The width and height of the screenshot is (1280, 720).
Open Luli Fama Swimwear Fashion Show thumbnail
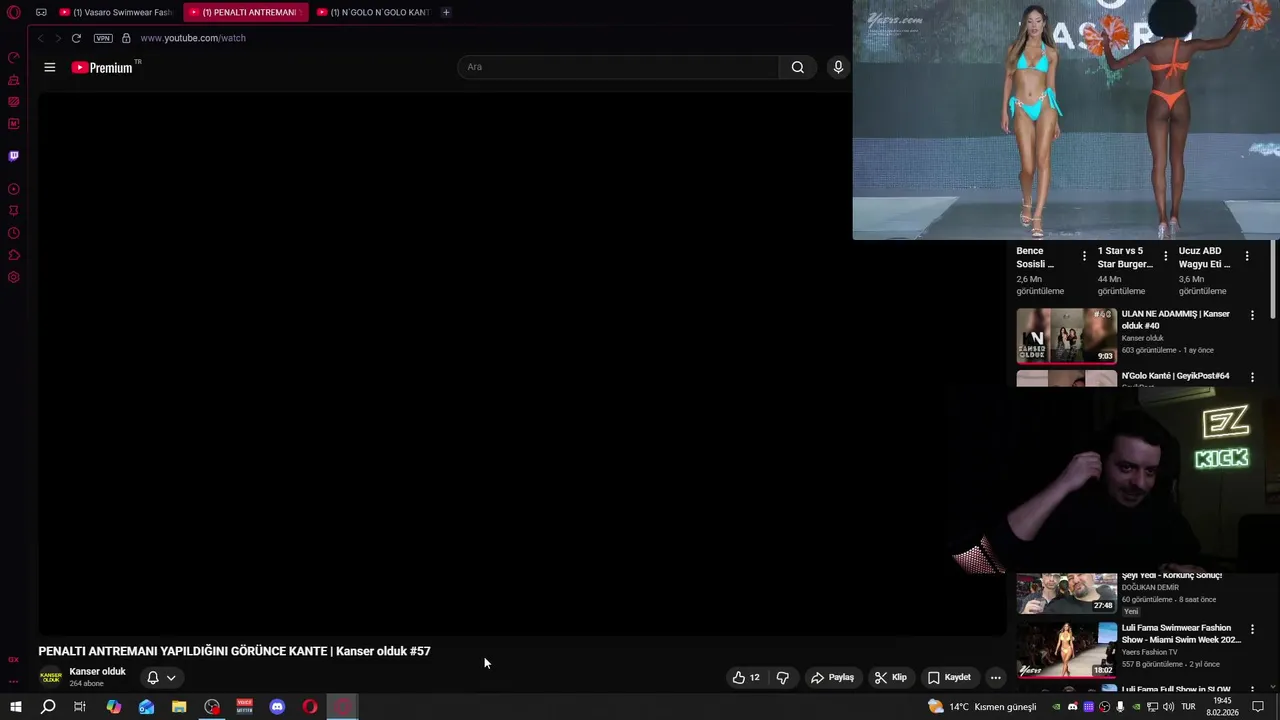(1066, 649)
